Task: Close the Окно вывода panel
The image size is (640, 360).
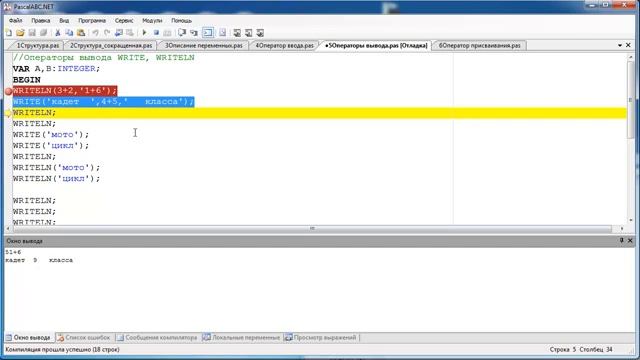Action: click(x=630, y=240)
